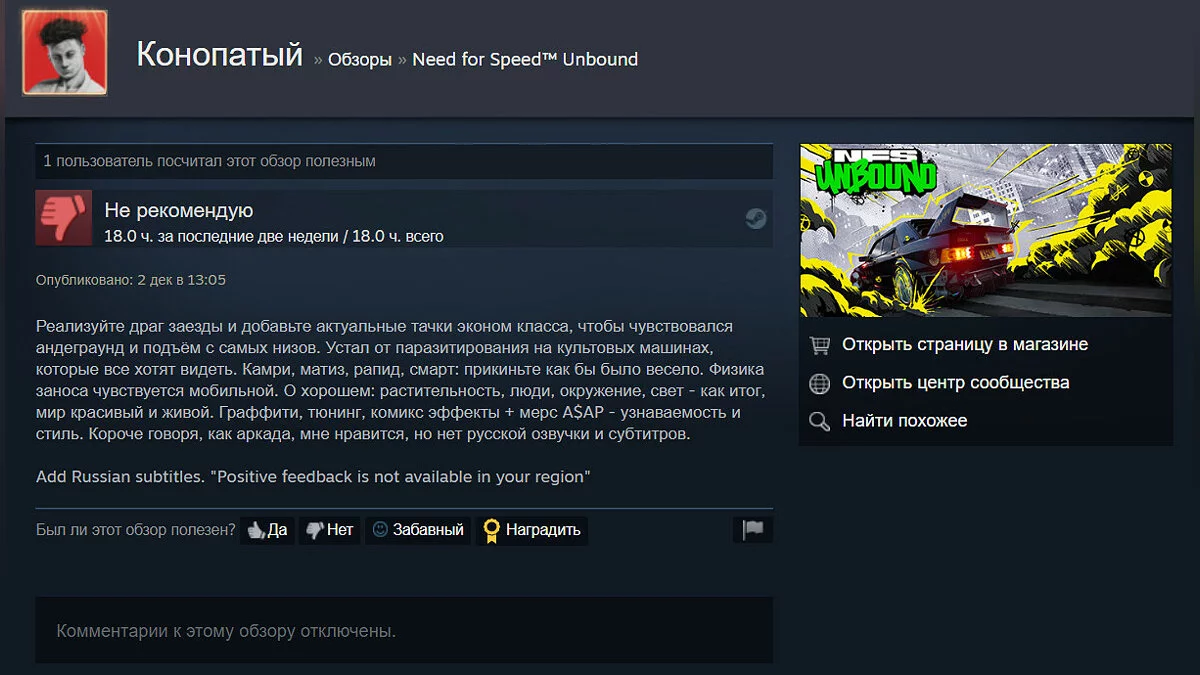This screenshot has height=675, width=1200.
Task: Vote 'Нет' to mark review unhelpful
Action: click(x=329, y=530)
